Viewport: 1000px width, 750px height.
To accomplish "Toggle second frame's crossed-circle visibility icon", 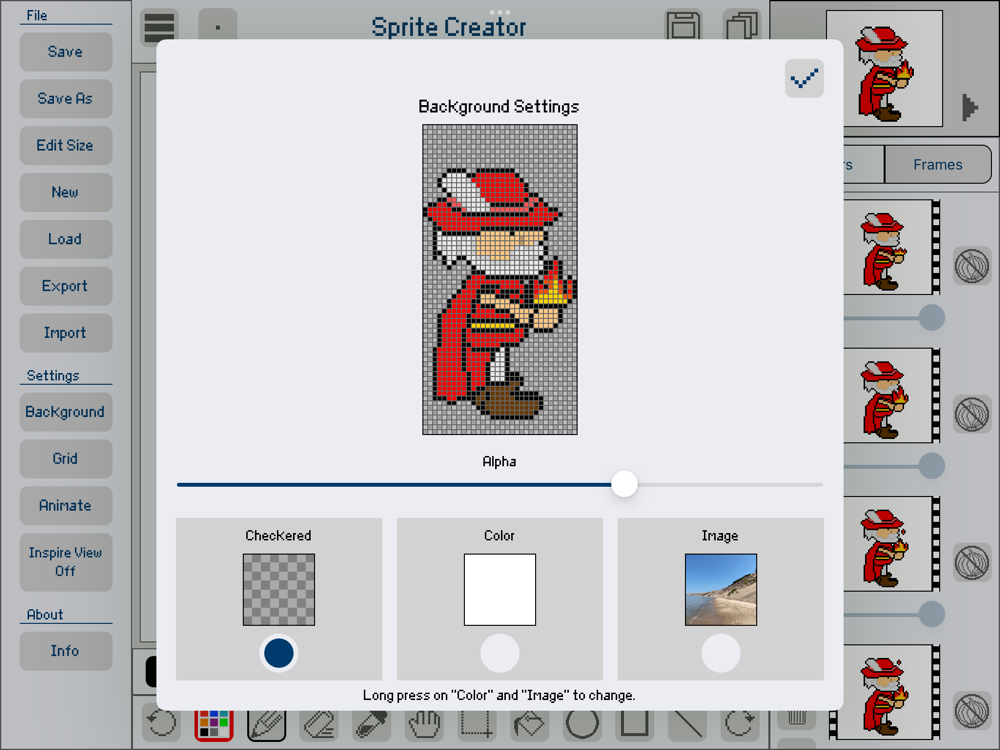I will coord(972,414).
